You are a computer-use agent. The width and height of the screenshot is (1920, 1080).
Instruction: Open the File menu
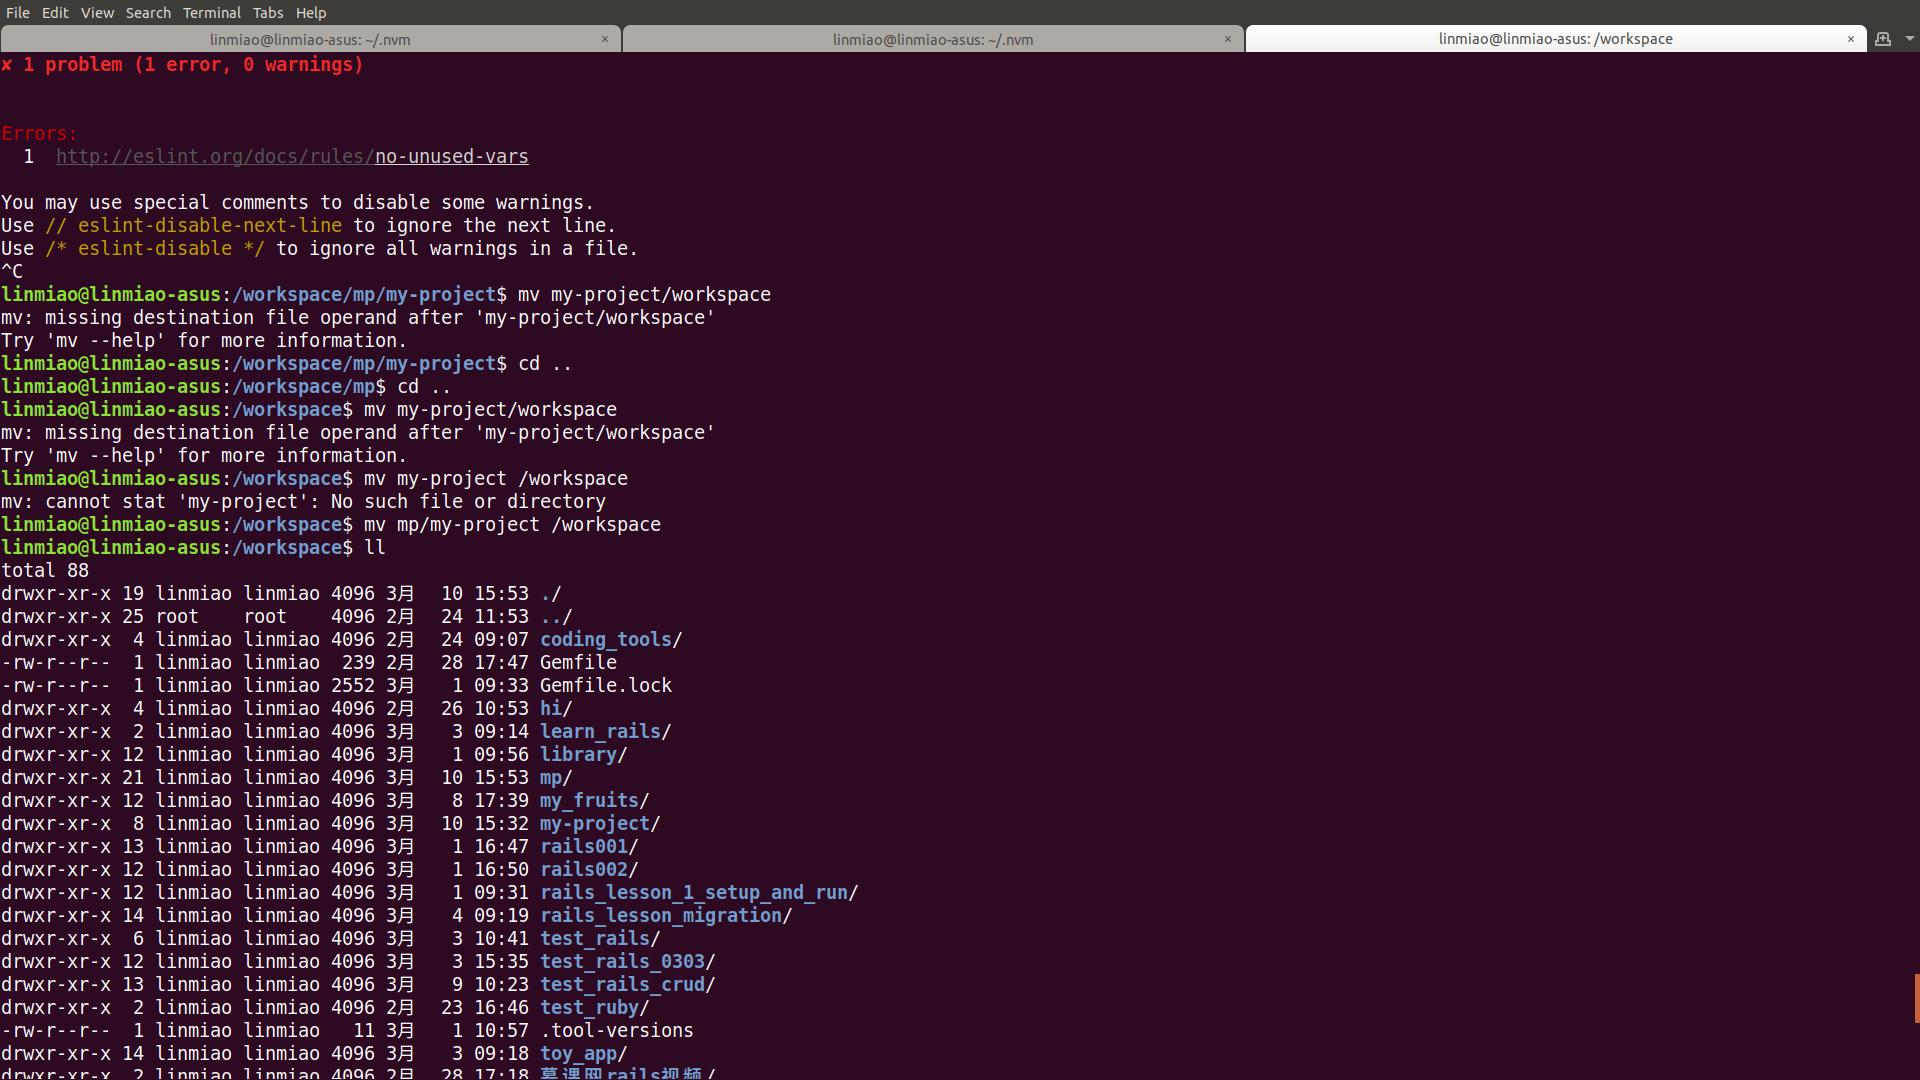coord(18,13)
